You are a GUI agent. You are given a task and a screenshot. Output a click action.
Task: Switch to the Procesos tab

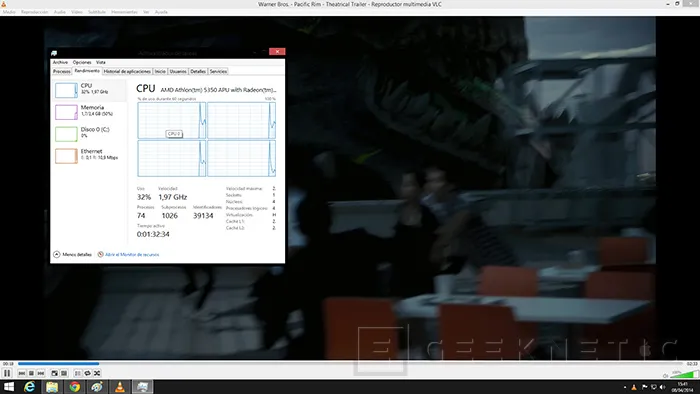(62, 71)
